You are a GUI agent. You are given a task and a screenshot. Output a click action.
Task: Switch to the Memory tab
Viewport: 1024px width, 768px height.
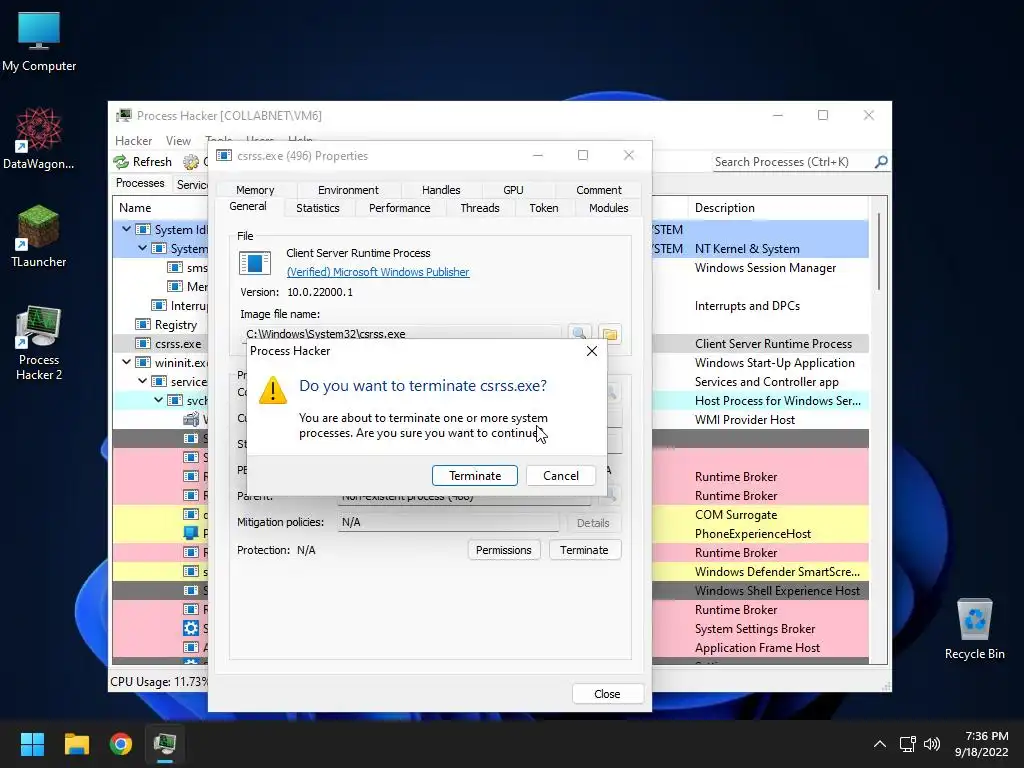255,190
